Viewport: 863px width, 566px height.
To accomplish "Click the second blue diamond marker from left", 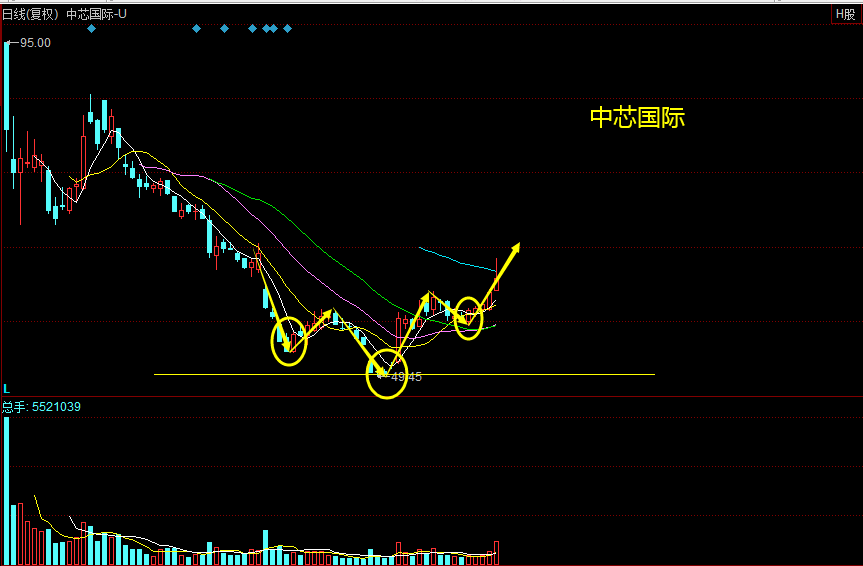I will coord(196,29).
